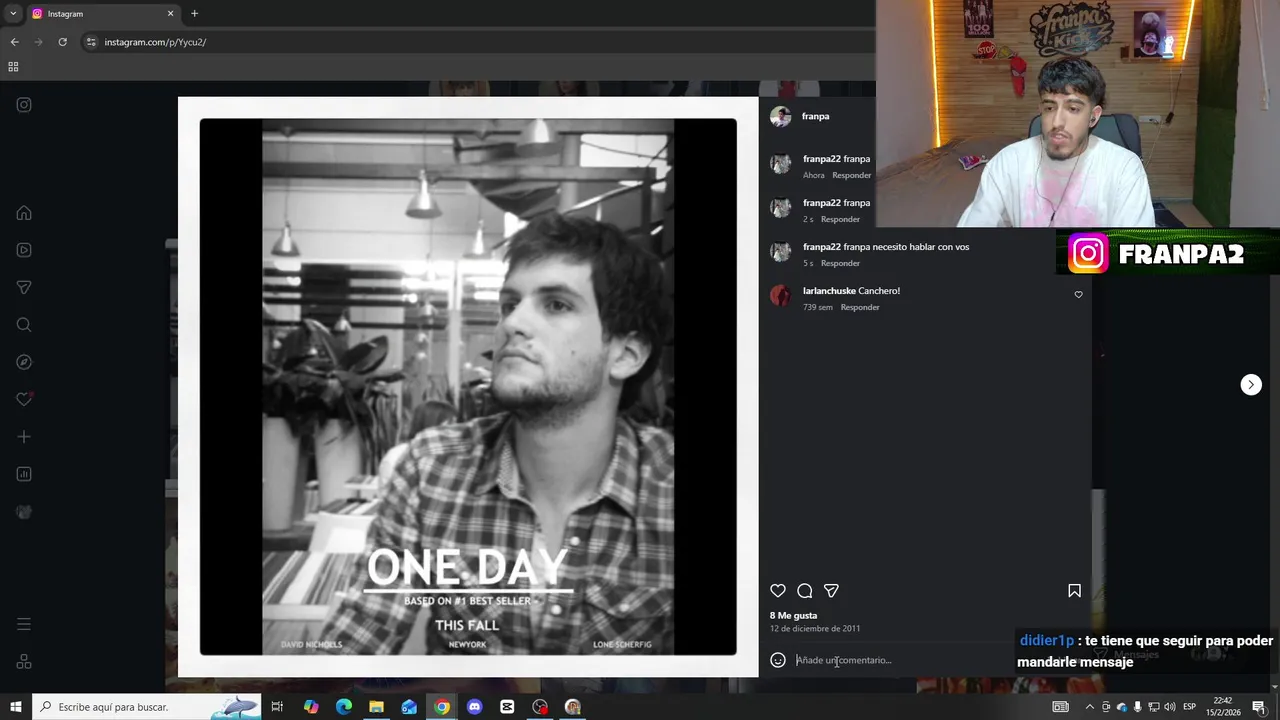Share the post with paper-plane icon
Screen dimensions: 1280x720
pyautogui.click(x=831, y=591)
